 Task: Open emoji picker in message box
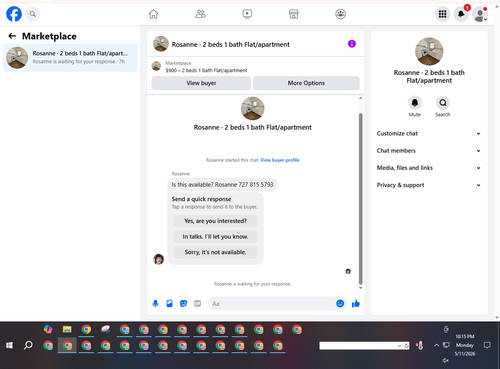coord(340,303)
